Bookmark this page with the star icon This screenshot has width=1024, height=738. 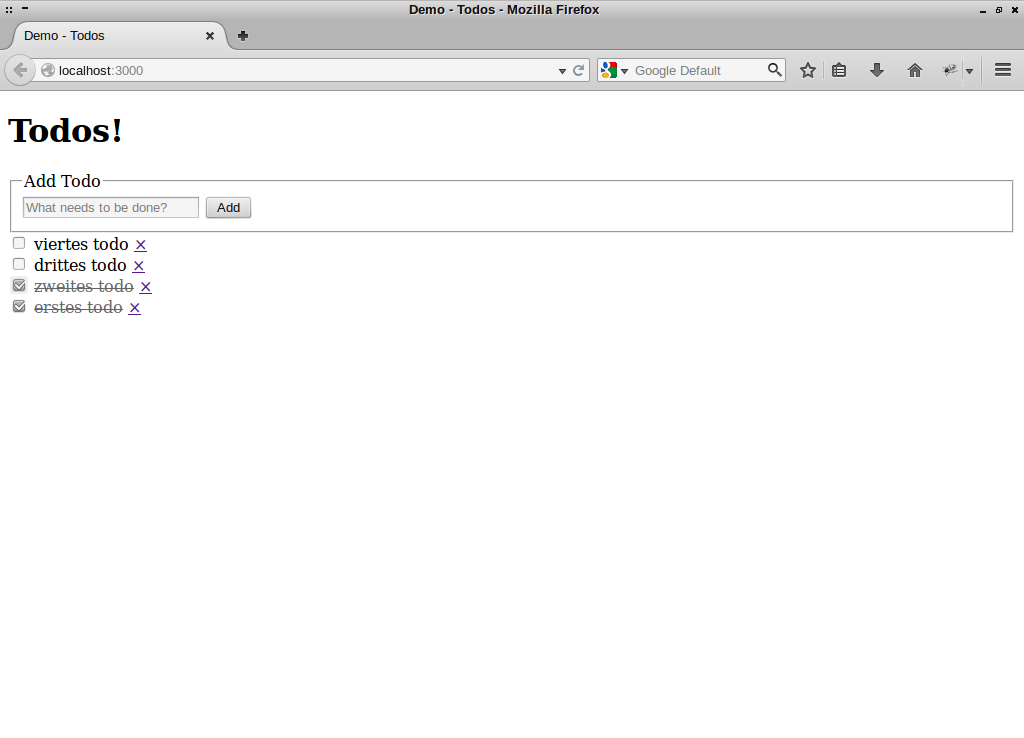808,70
